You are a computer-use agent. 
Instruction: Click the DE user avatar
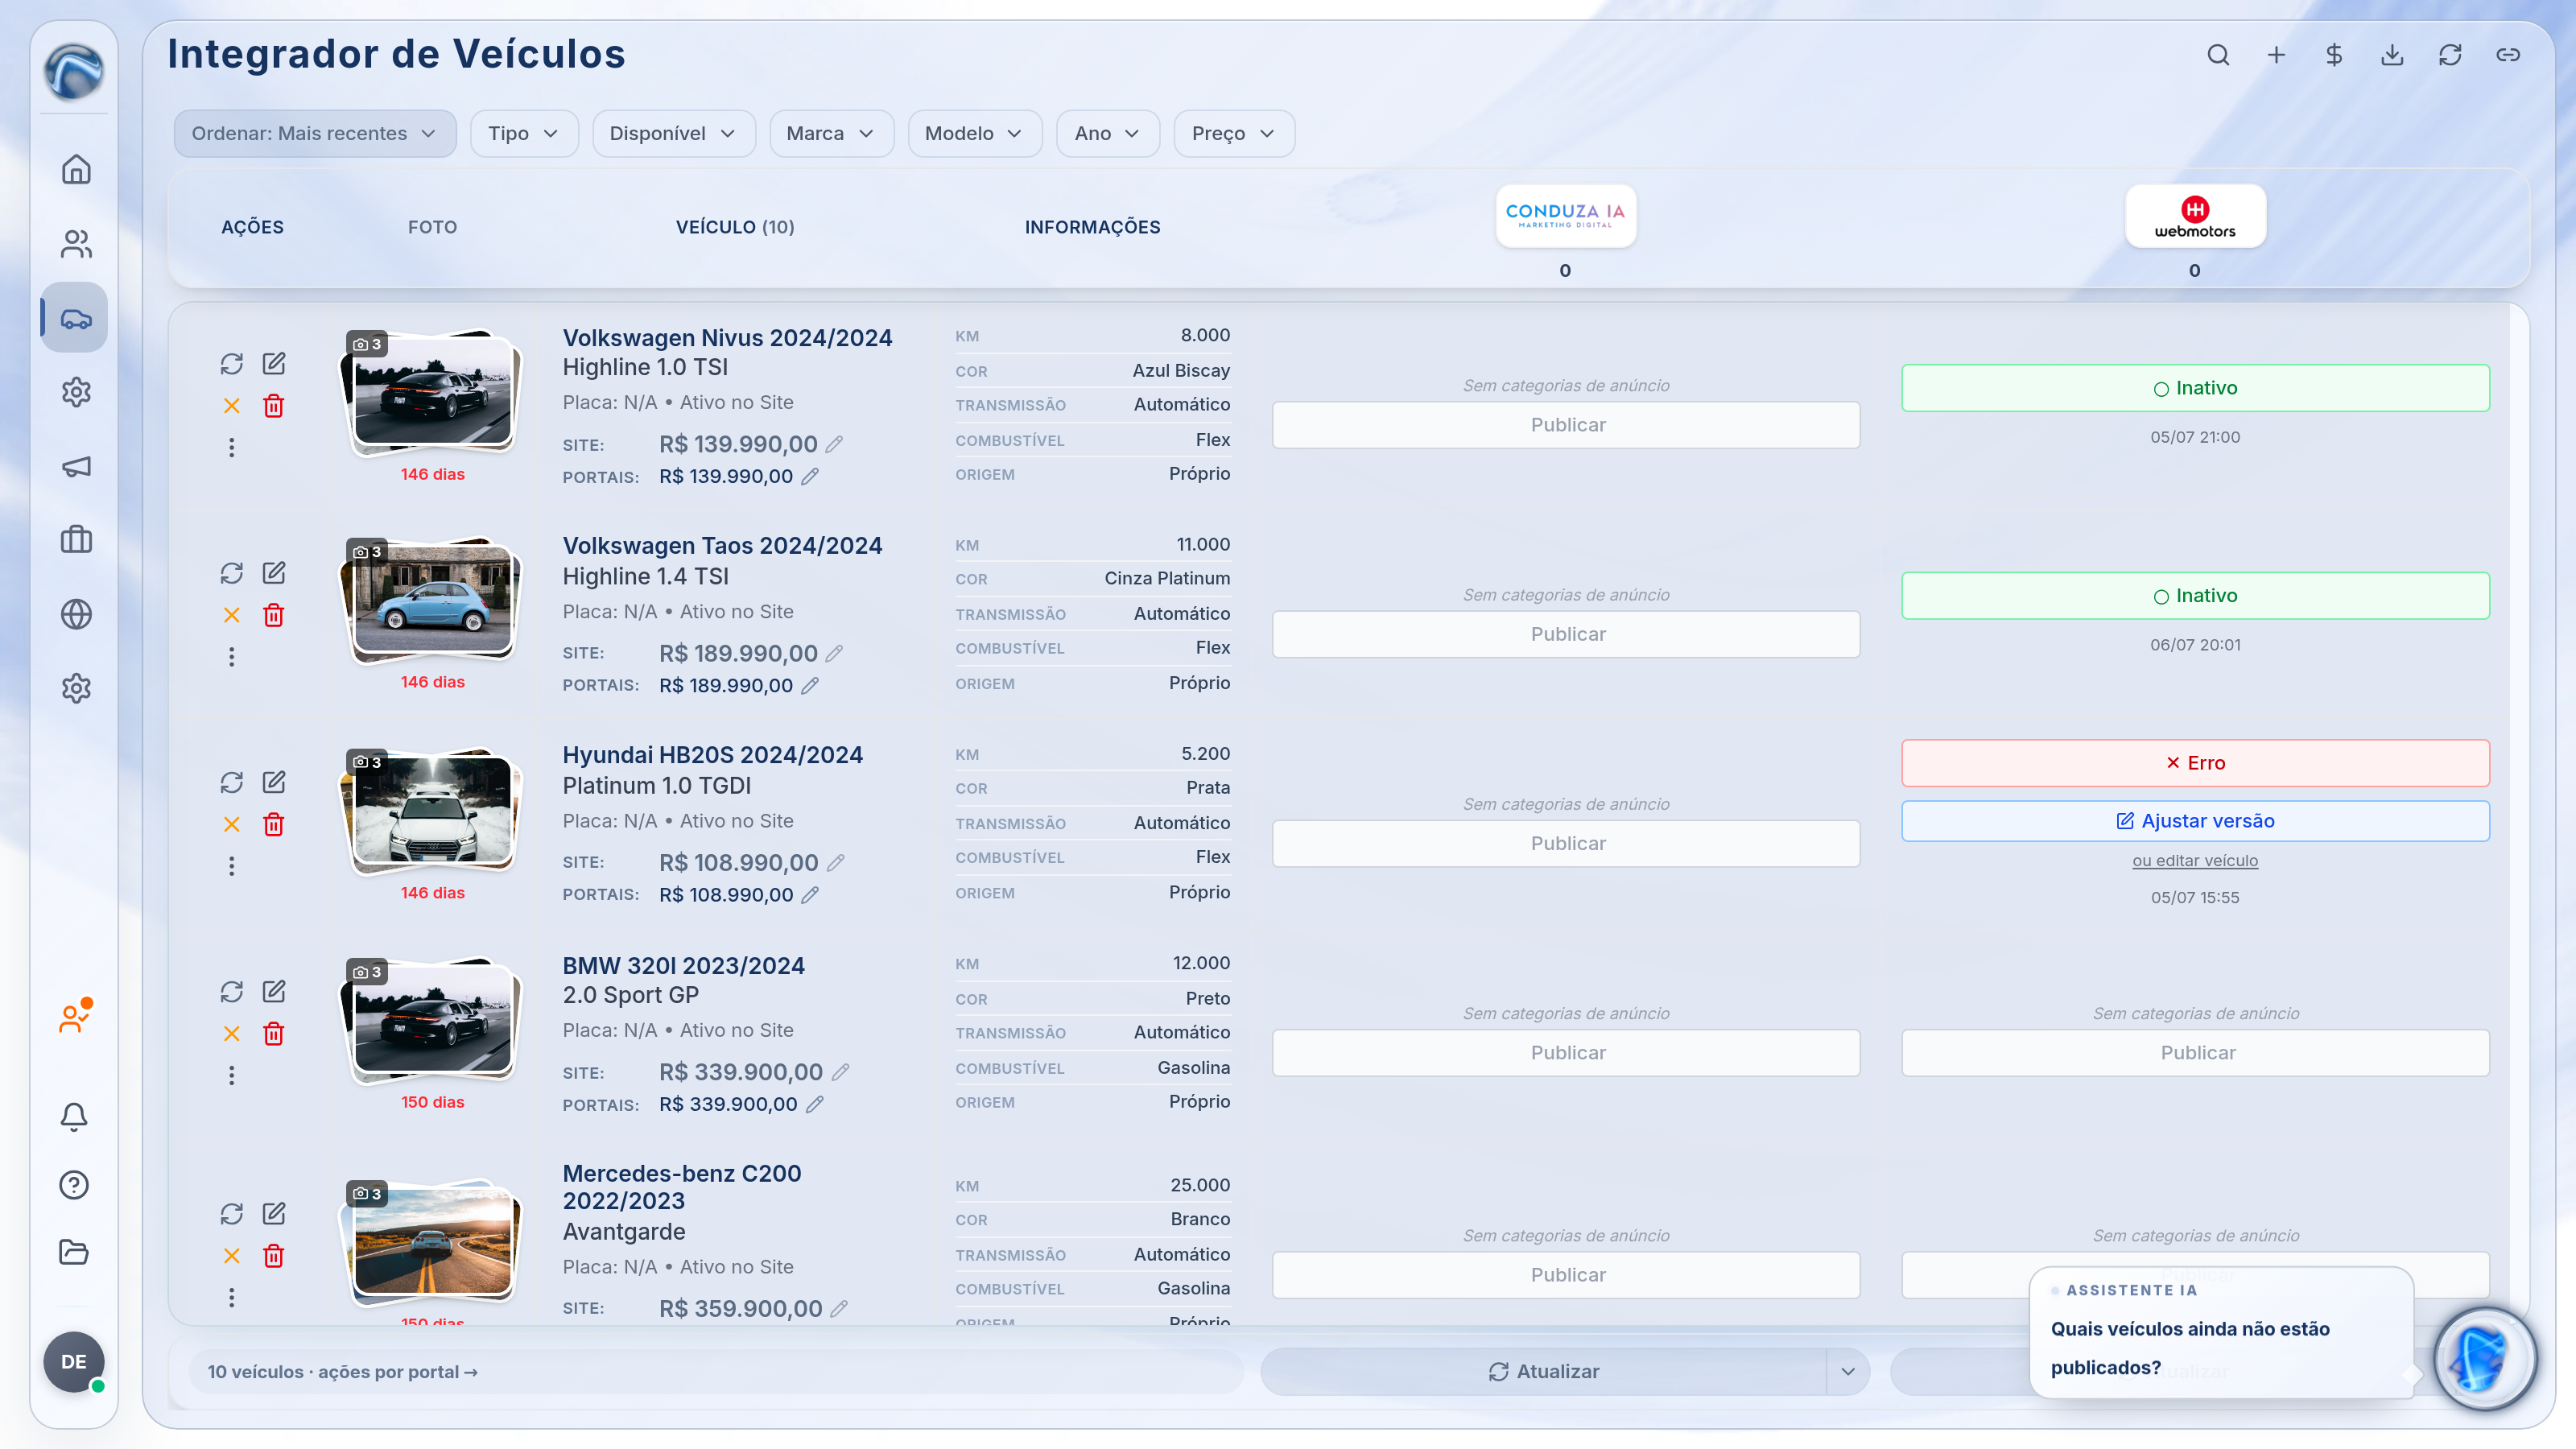74,1362
